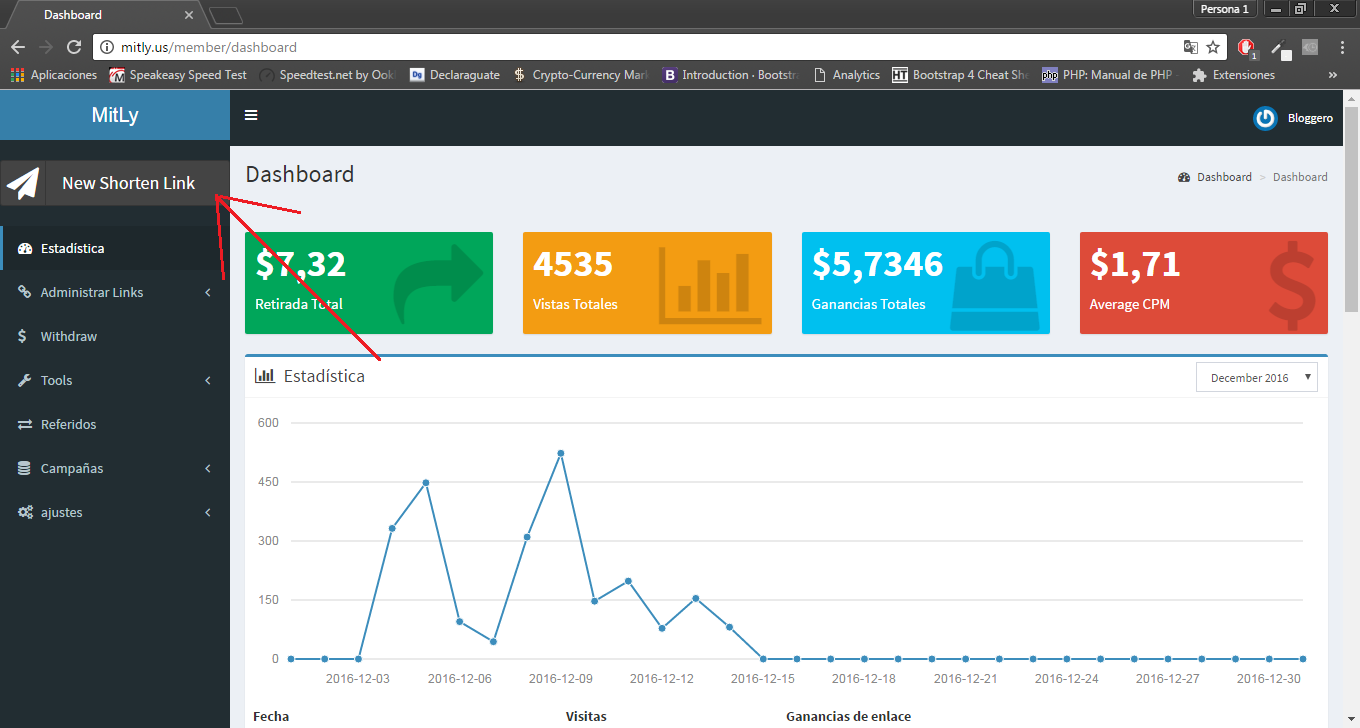
Task: Click the Ganancias de enlace column header
Action: 849,716
